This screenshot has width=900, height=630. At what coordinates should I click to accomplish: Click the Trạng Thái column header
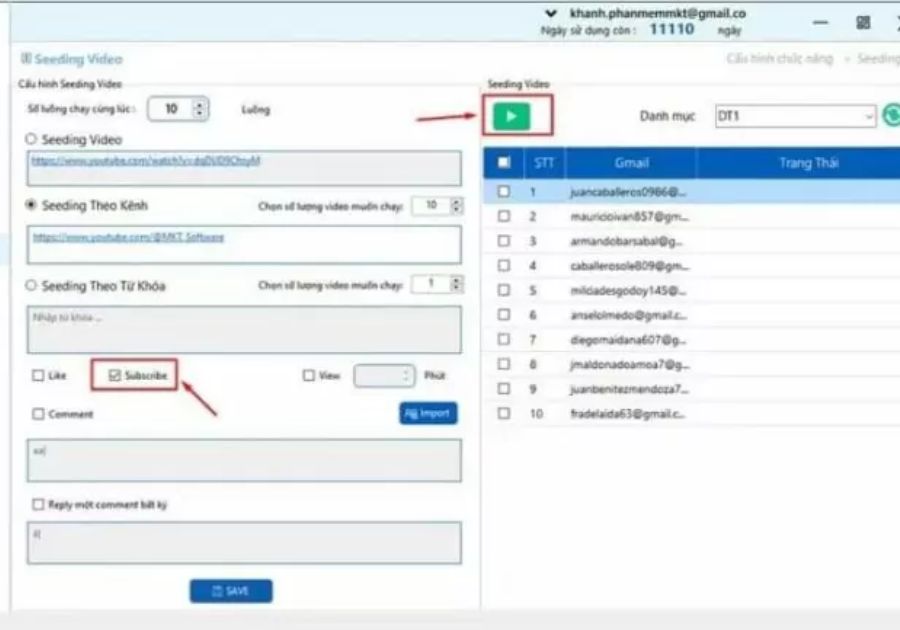click(808, 163)
